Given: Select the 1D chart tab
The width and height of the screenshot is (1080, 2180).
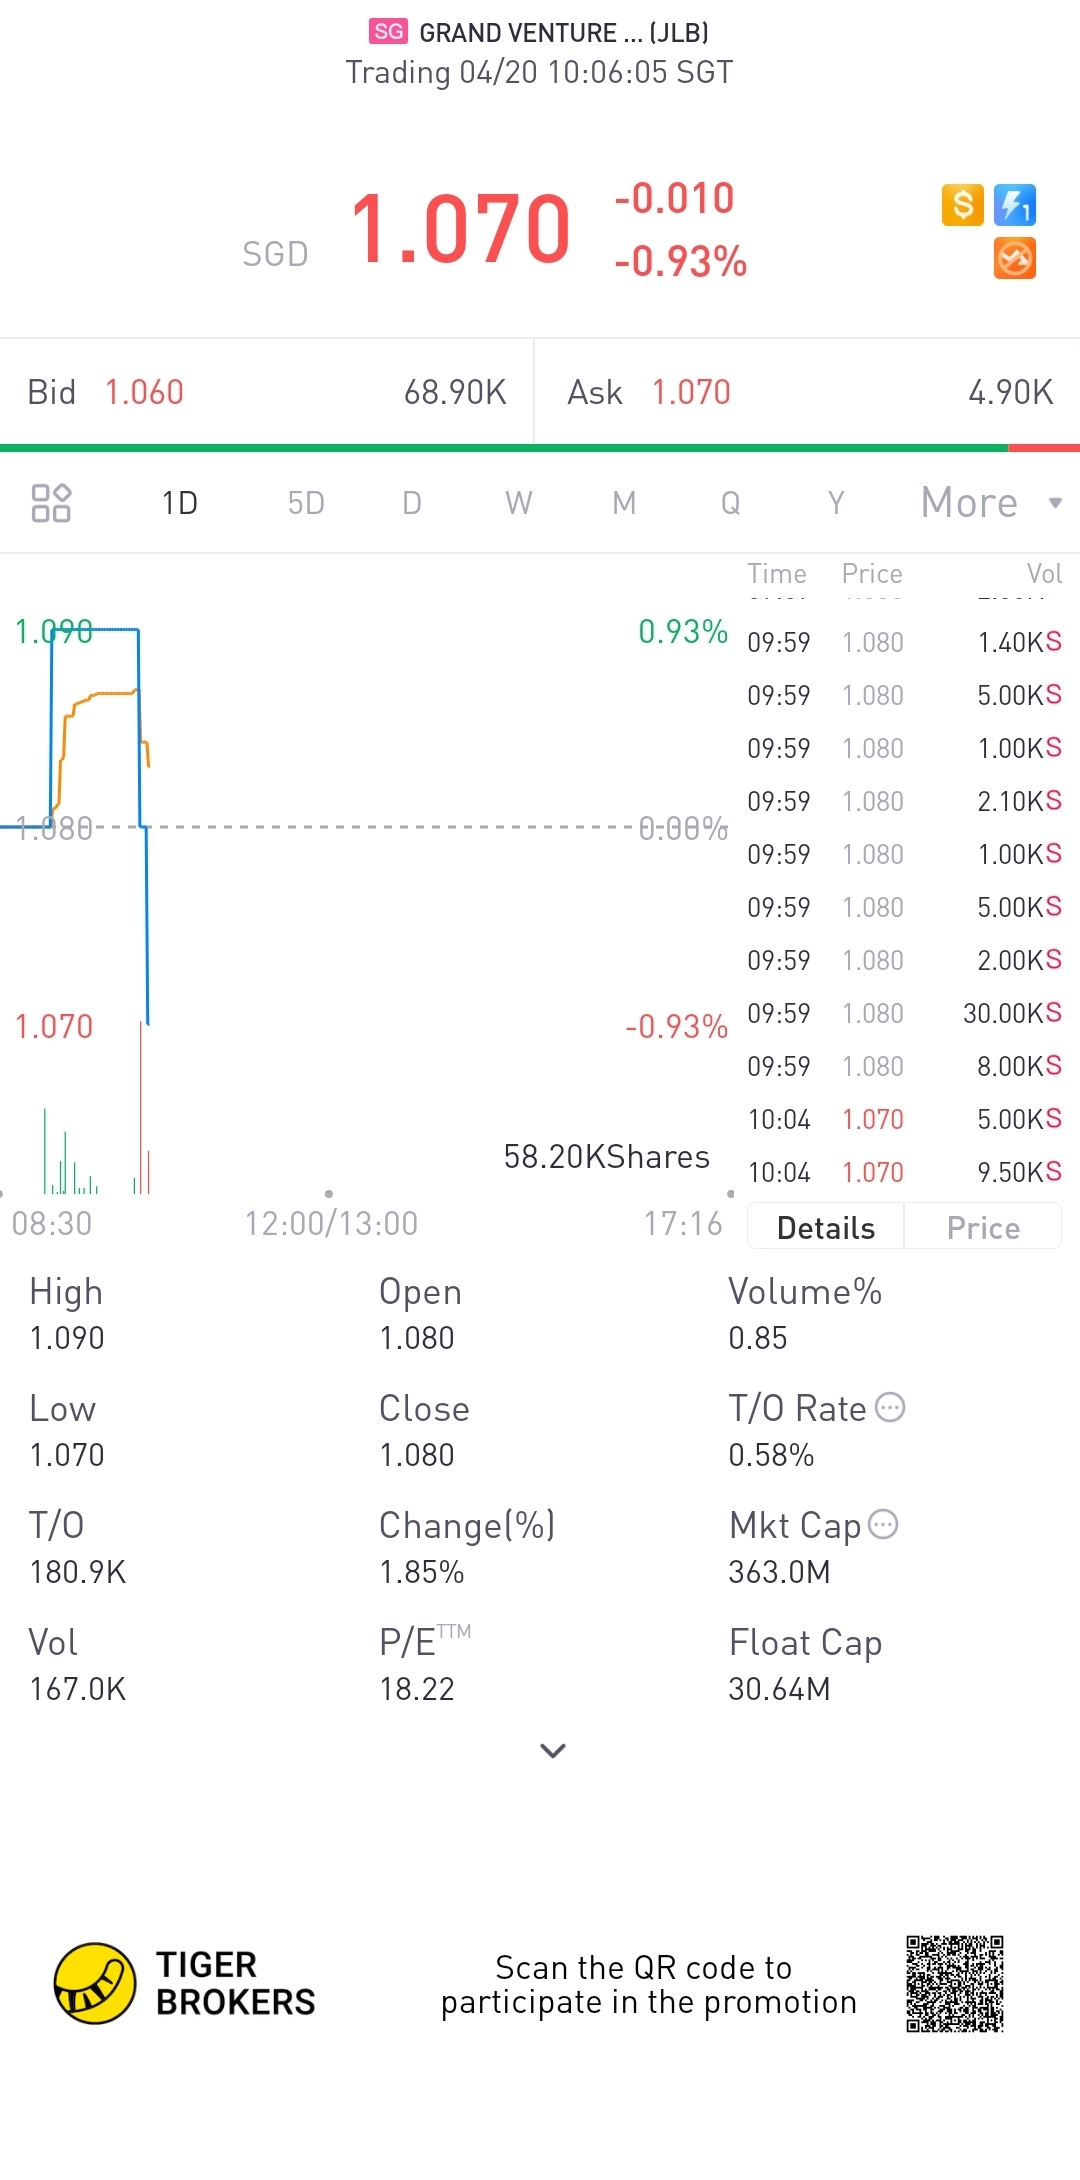Looking at the screenshot, I should pos(180,503).
